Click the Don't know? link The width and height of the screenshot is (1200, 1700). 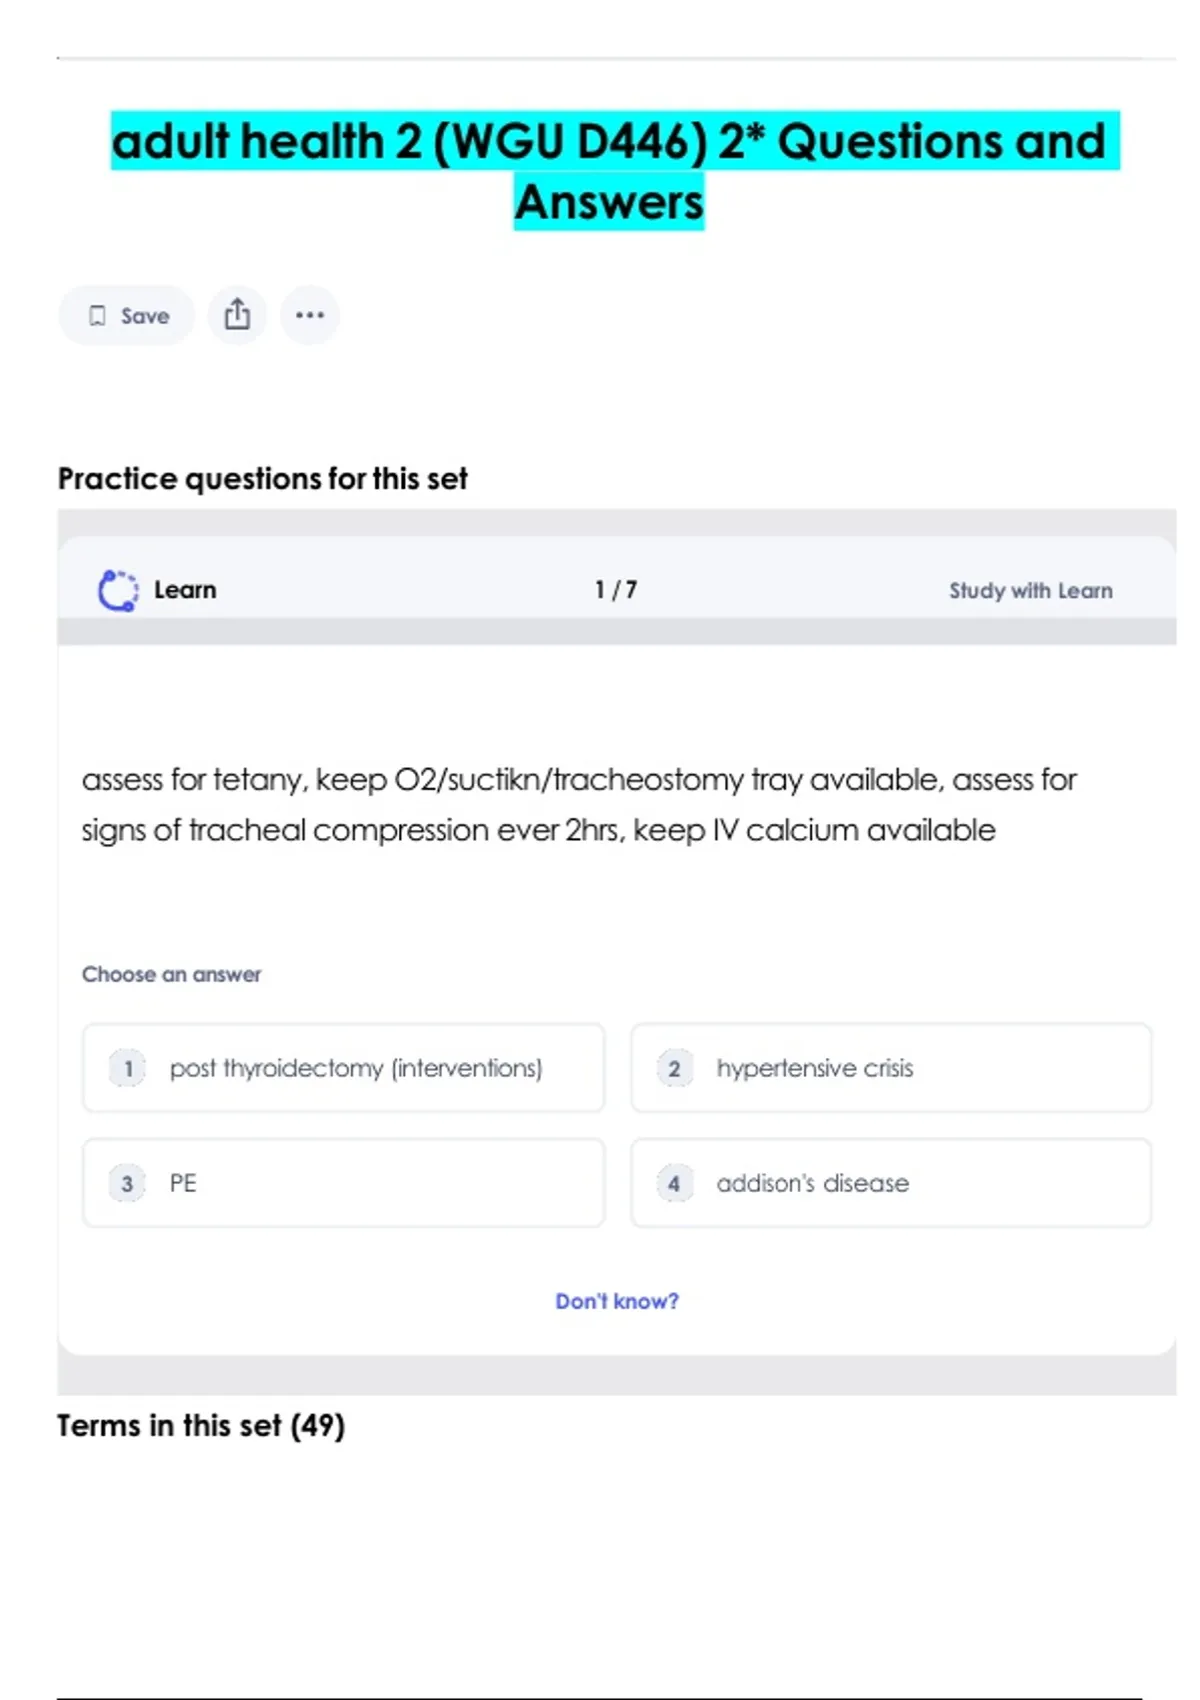pos(616,1301)
